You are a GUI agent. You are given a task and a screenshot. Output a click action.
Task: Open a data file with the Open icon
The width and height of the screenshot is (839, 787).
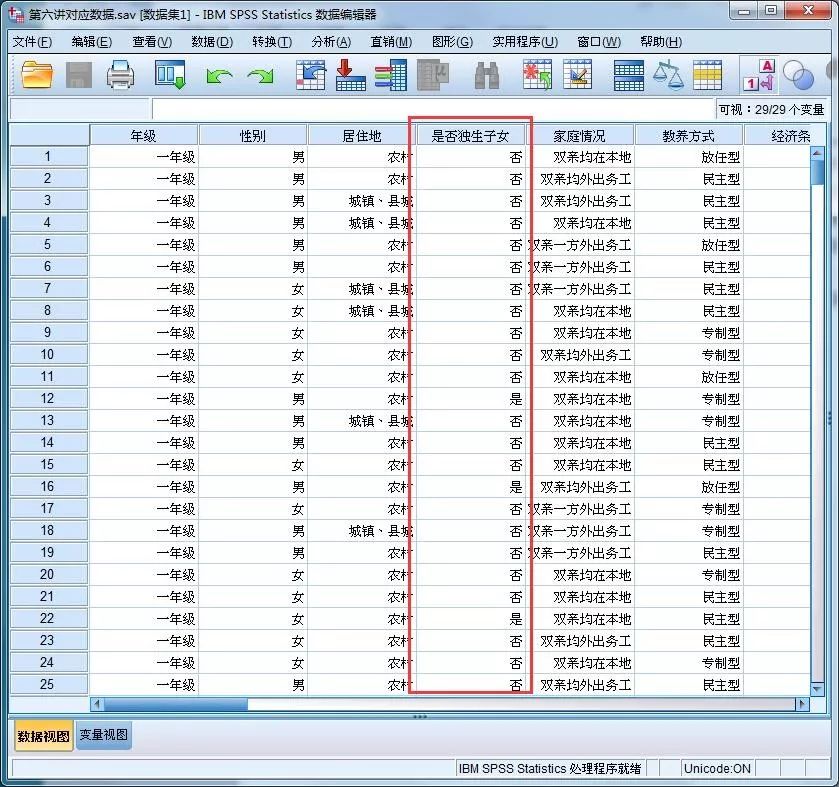36,74
